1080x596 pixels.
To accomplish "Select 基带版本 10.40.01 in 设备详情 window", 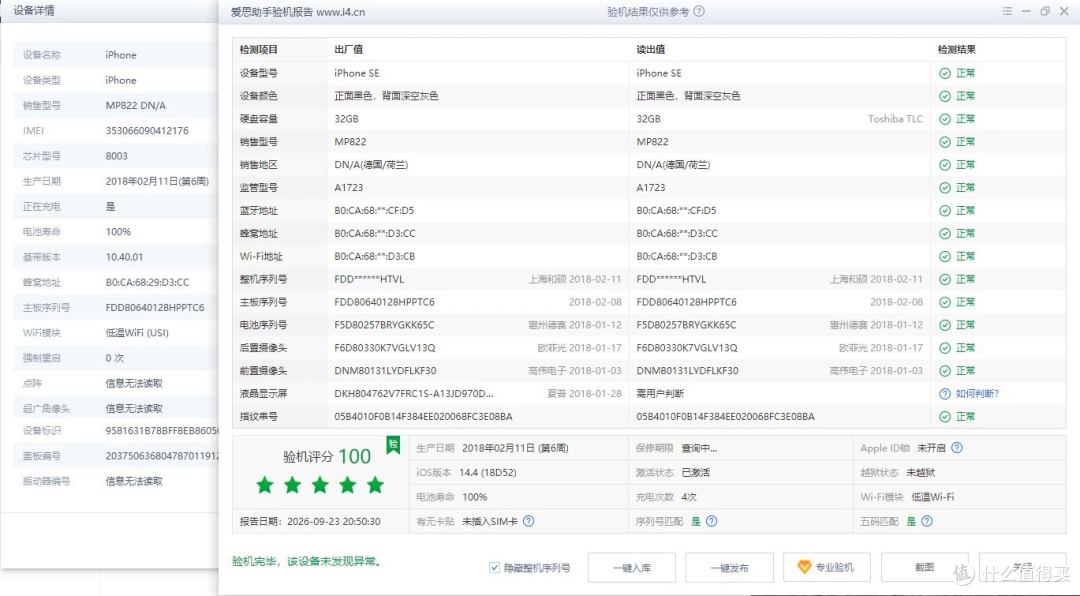I will point(124,257).
